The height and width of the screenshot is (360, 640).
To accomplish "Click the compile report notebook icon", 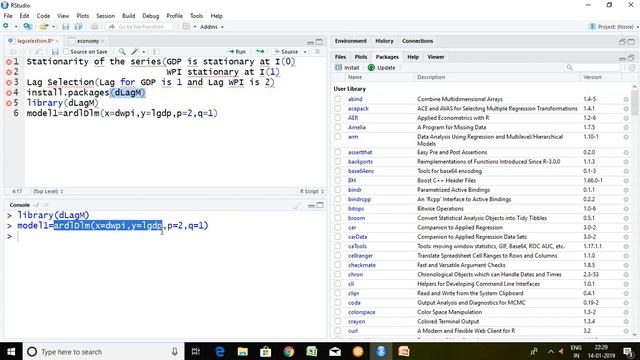I will click(x=156, y=52).
